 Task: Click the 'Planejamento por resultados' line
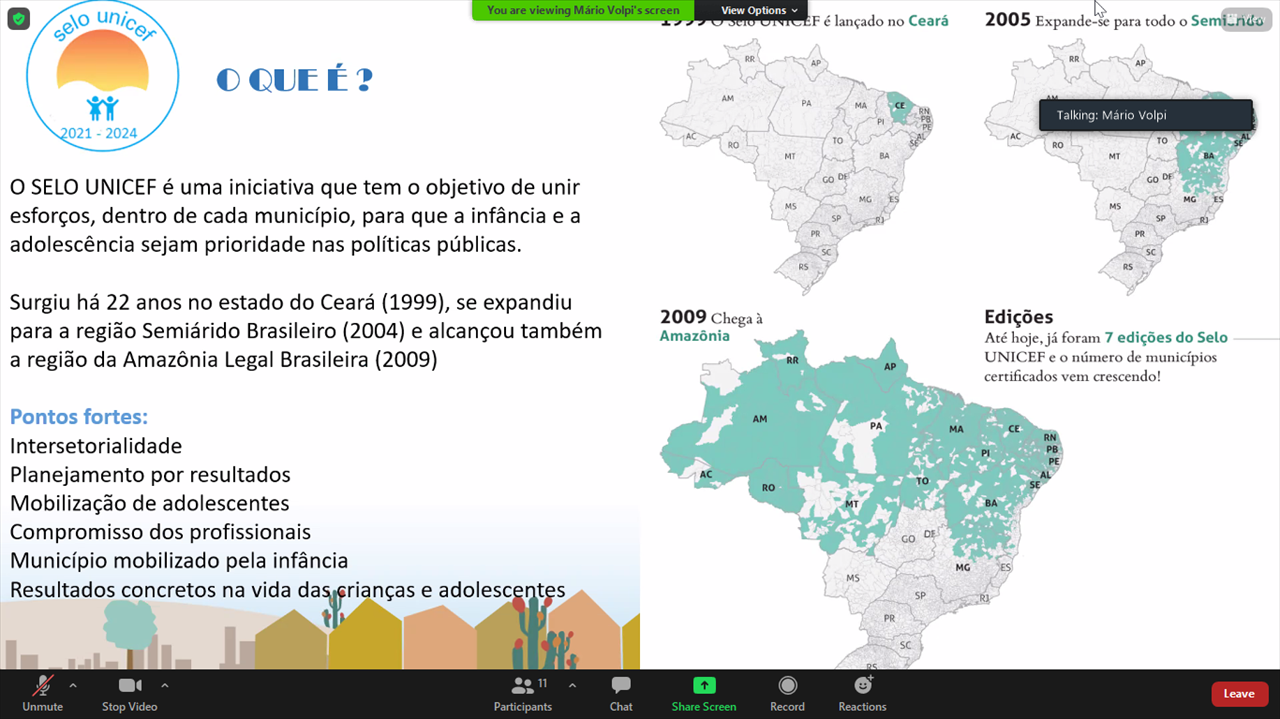[150, 475]
